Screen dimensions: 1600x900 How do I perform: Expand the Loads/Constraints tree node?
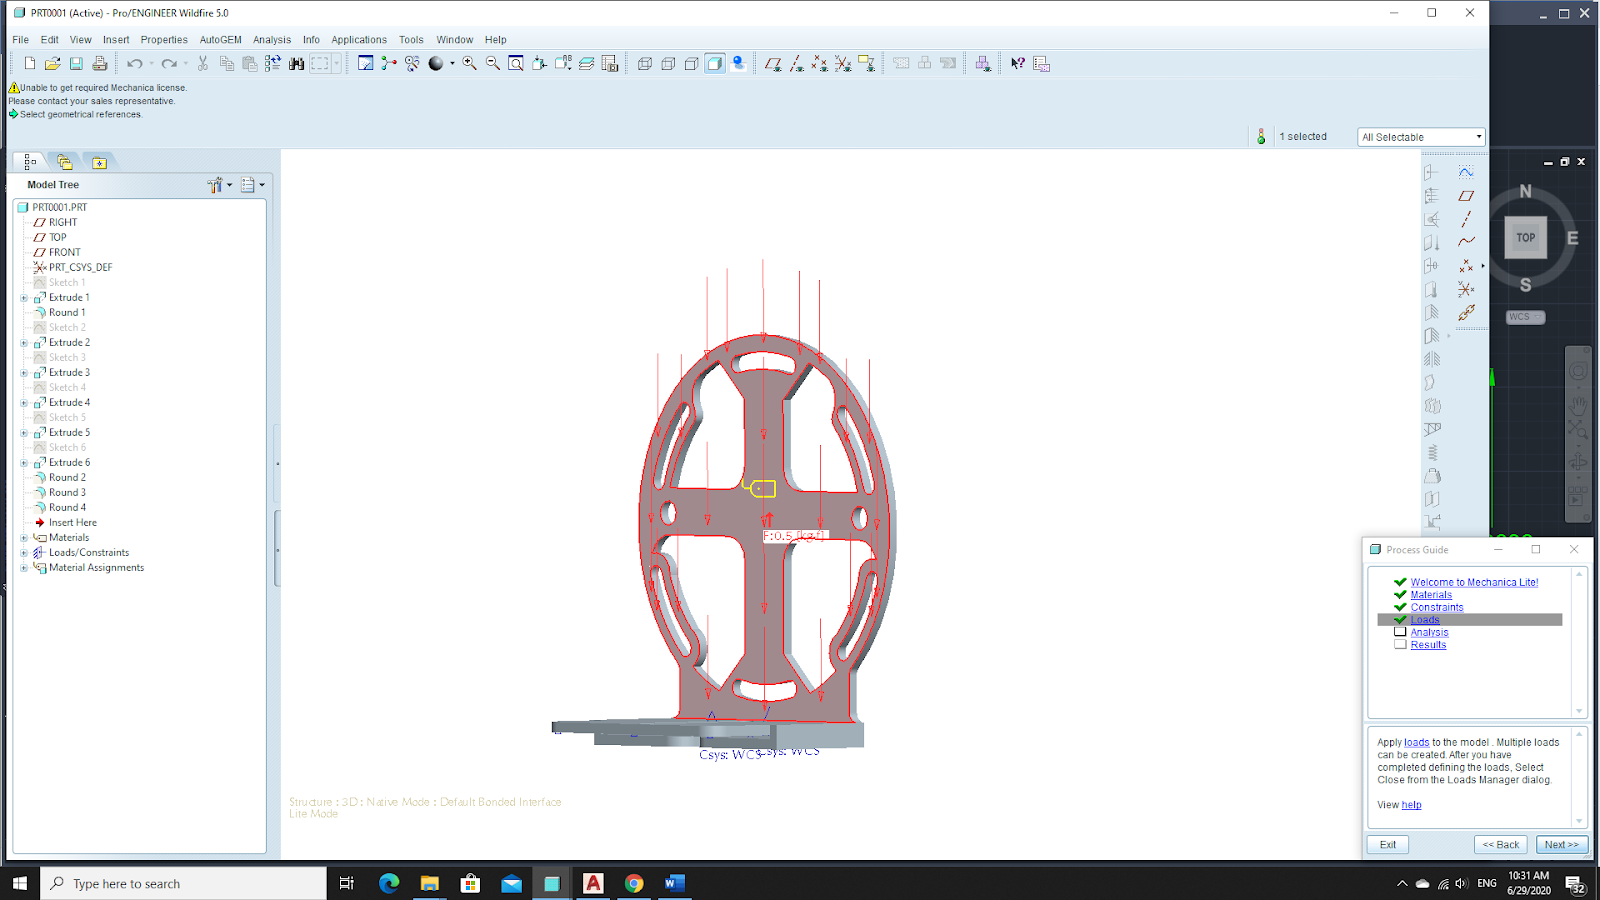coord(24,553)
